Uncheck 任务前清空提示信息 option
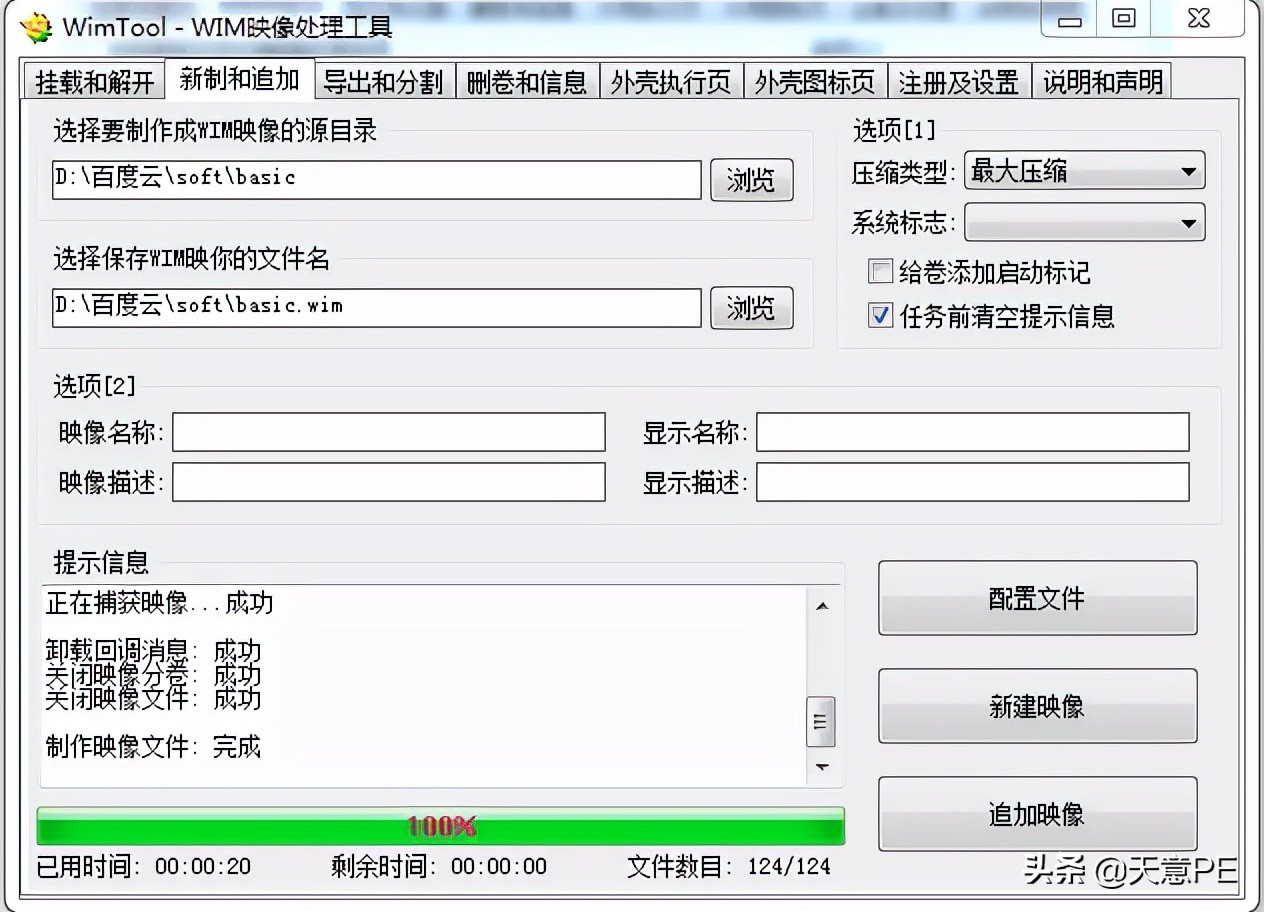 click(880, 316)
